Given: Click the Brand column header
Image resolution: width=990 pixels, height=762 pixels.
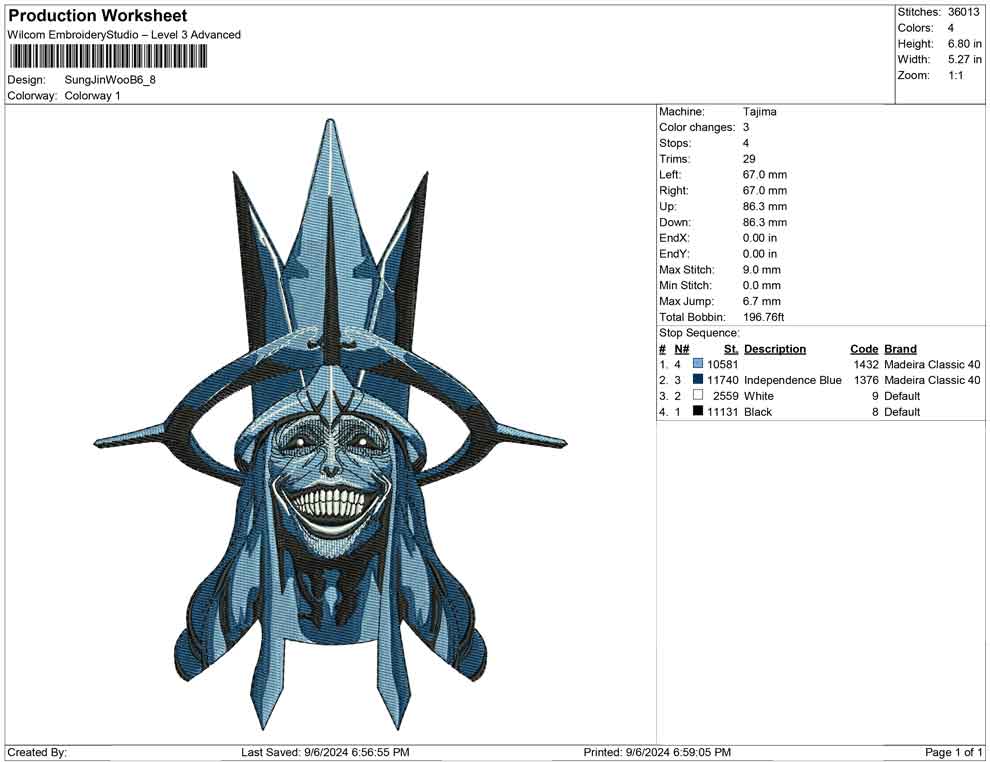Looking at the screenshot, I should [x=900, y=349].
